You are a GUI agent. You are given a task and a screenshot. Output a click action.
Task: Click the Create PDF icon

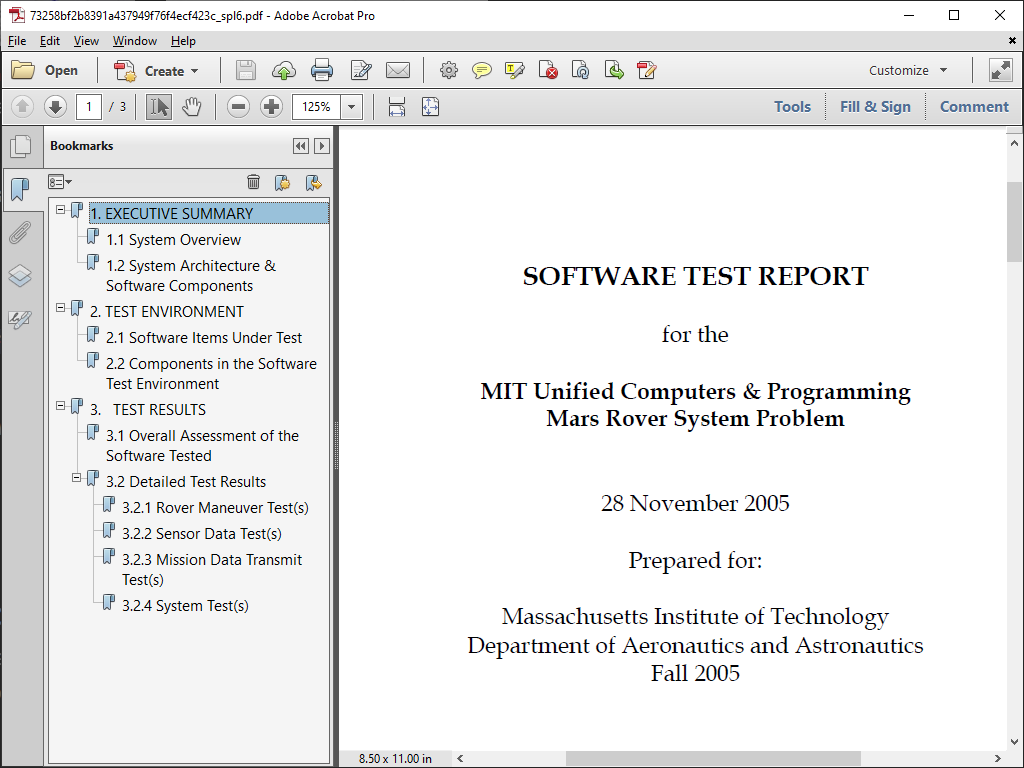[x=125, y=71]
